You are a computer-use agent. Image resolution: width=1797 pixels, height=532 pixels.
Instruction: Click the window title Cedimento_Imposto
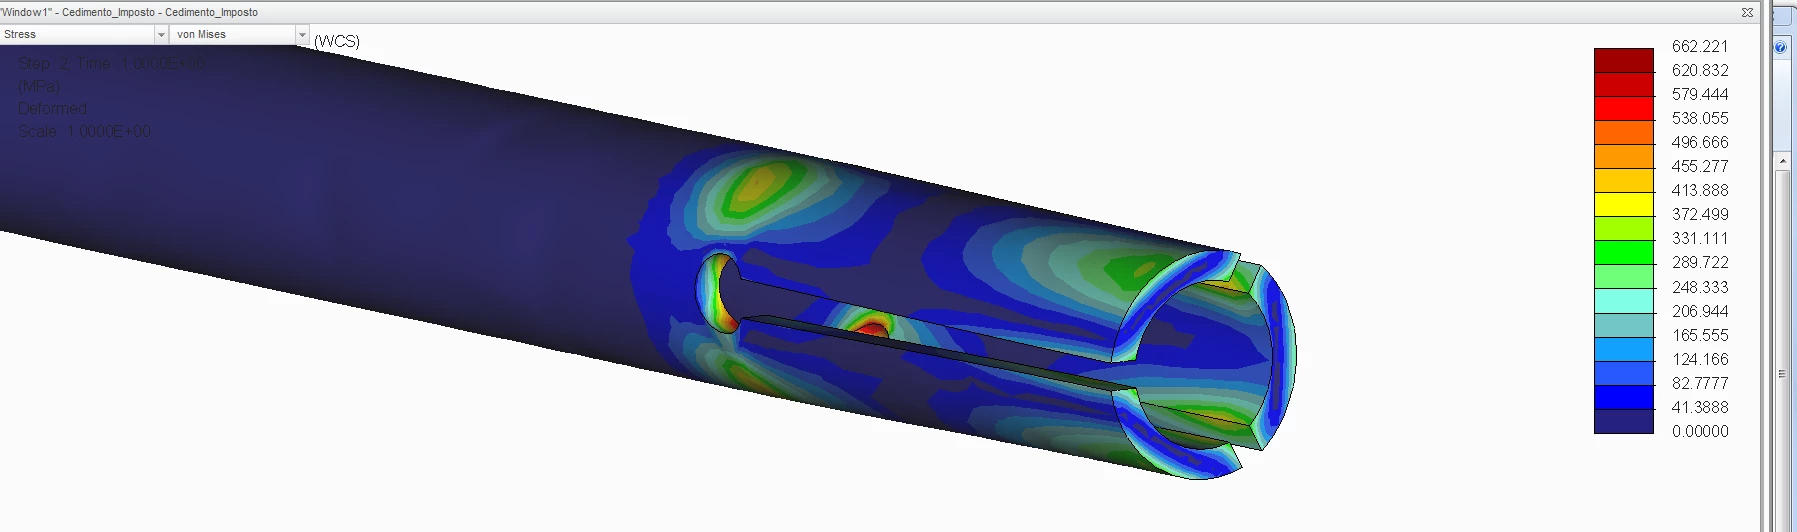coord(130,12)
